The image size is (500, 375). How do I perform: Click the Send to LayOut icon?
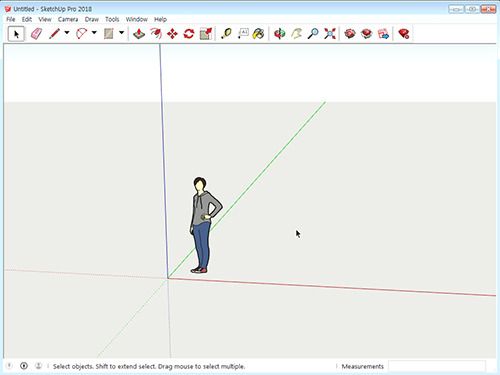383,34
